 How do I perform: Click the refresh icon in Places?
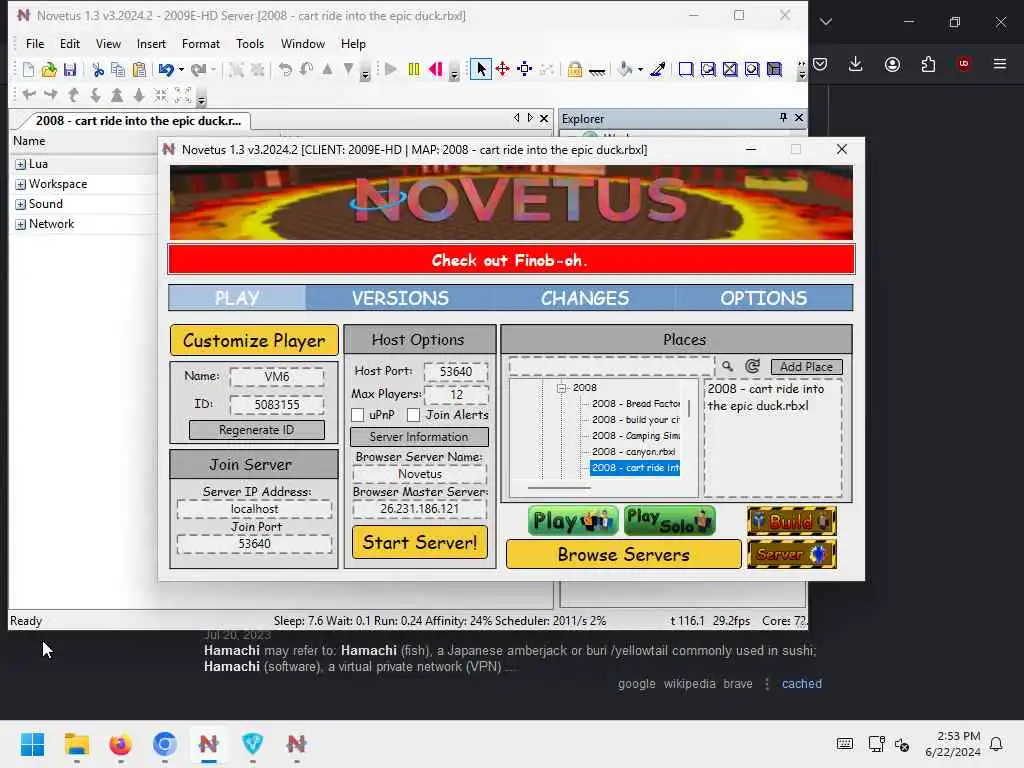tap(752, 366)
